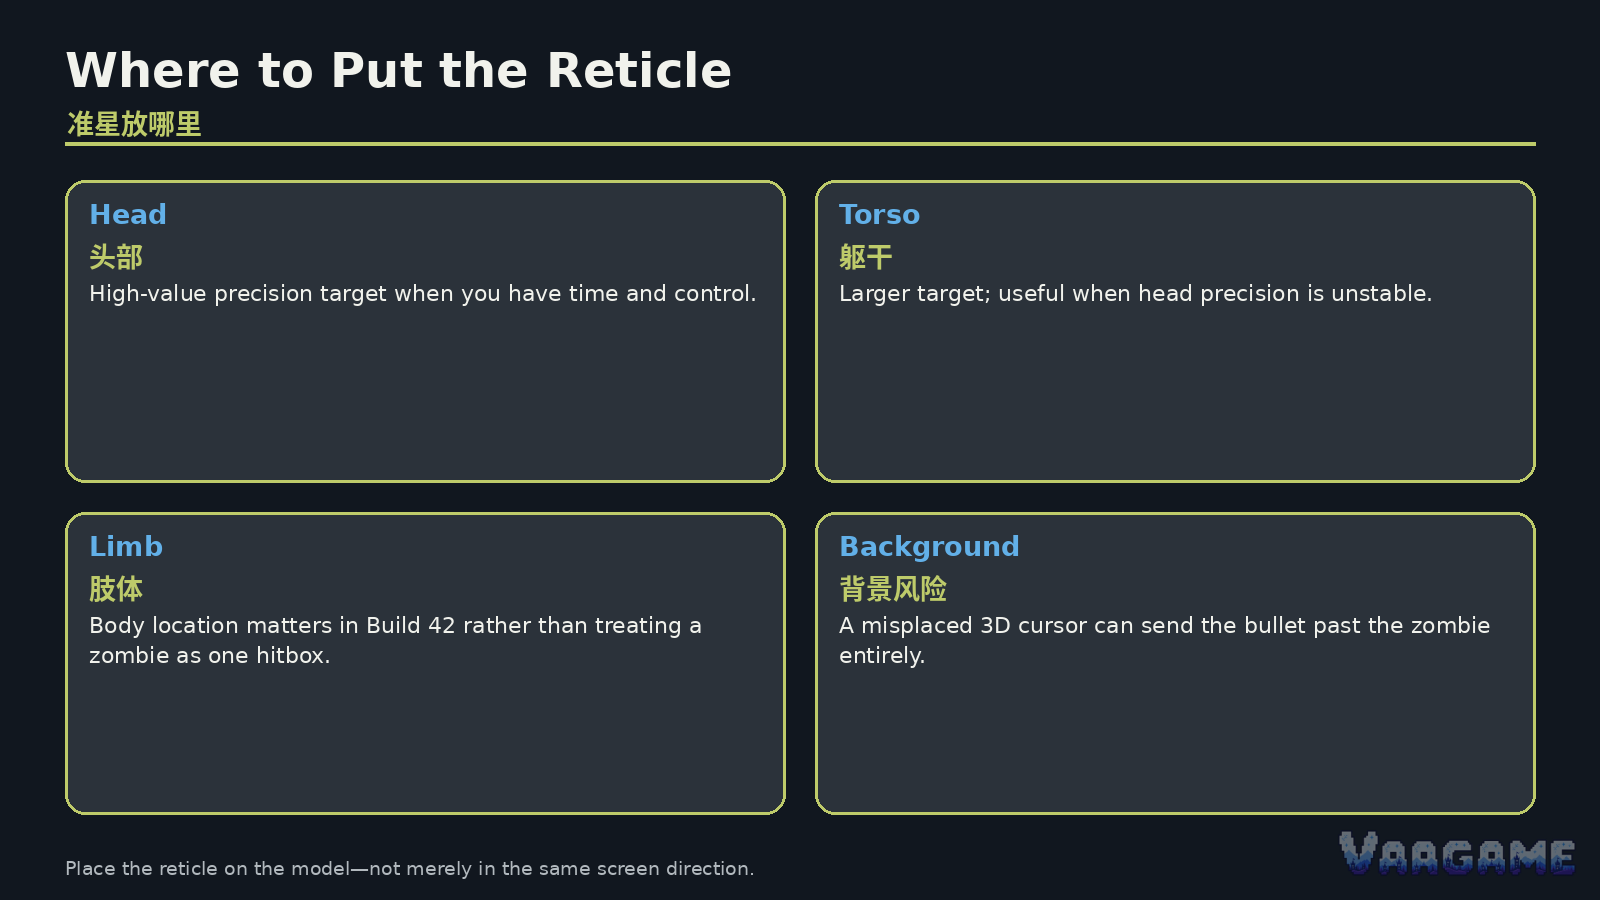Image resolution: width=1600 pixels, height=900 pixels.
Task: Click the 'Body location matters in Build 42' text
Action: click(x=395, y=640)
